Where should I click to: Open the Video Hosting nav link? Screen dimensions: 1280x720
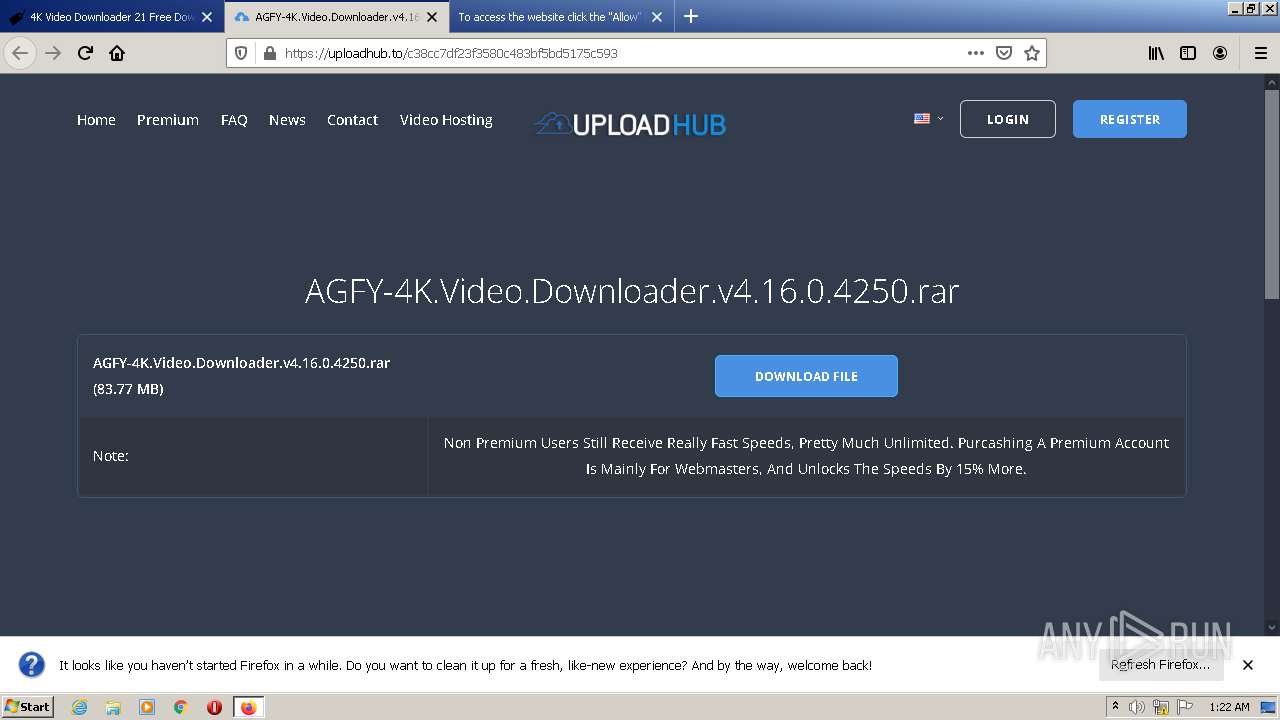(x=446, y=119)
